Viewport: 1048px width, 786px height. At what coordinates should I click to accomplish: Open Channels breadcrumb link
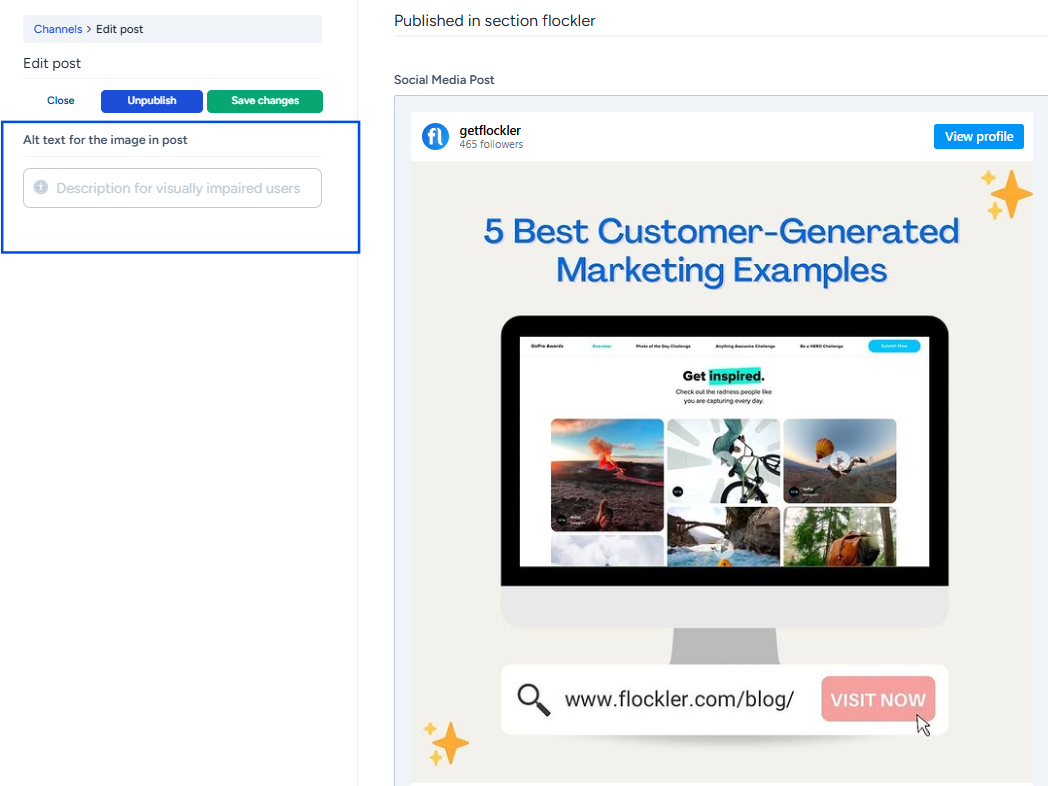click(x=57, y=29)
